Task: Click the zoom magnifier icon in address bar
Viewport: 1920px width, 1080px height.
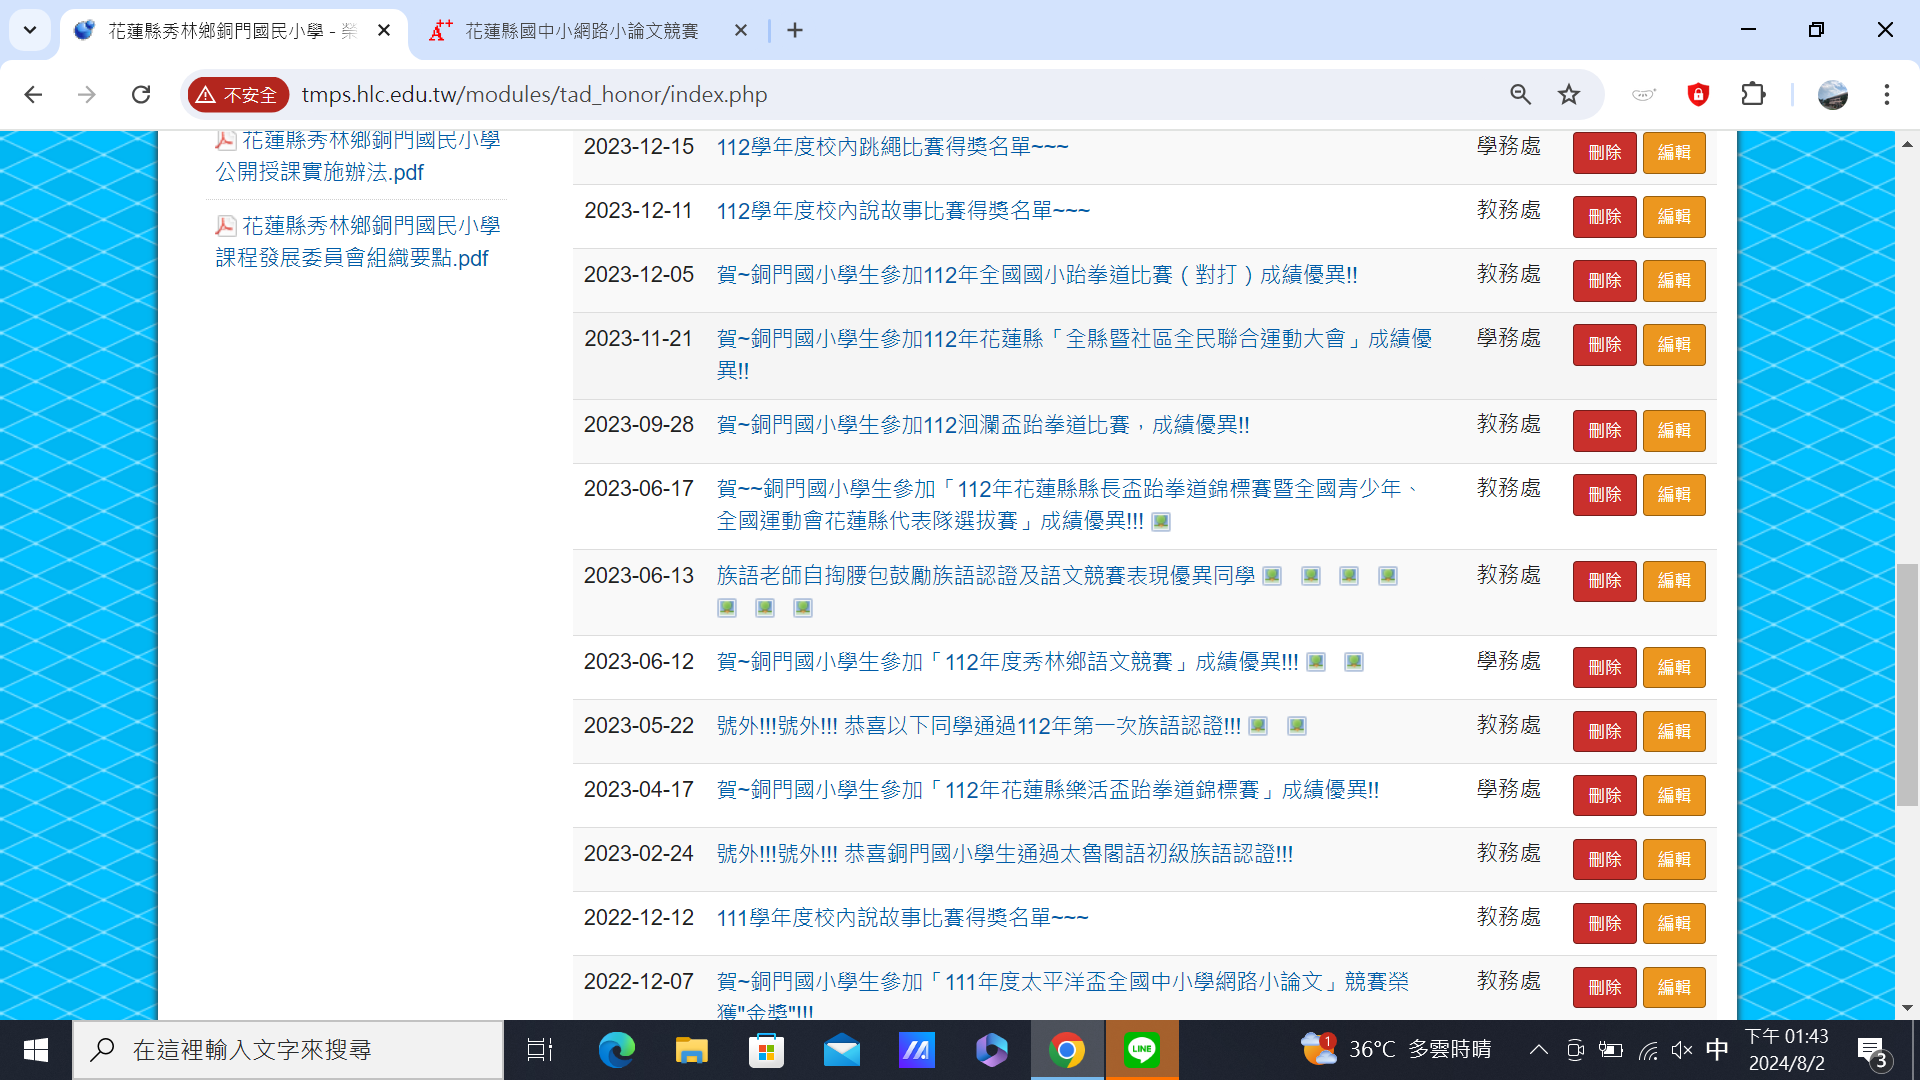Action: coord(1520,94)
